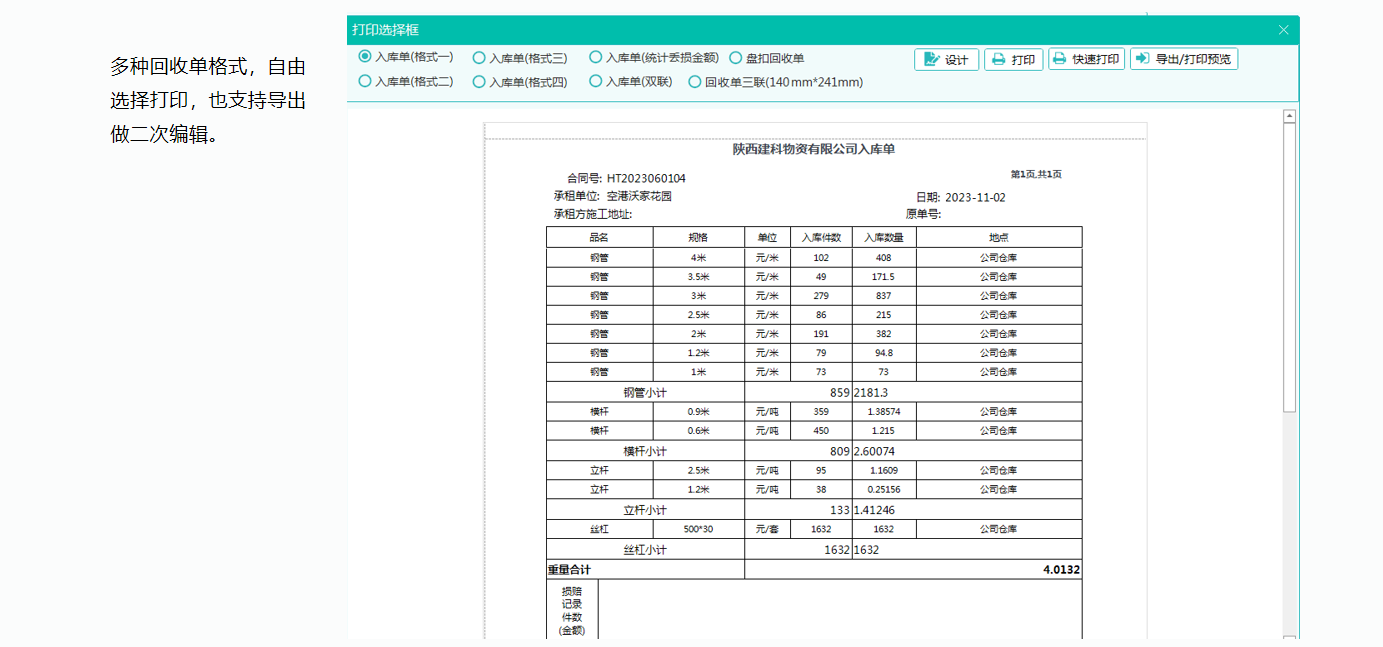Click the scrollbar up arrow
This screenshot has height=647, width=1383.
pyautogui.click(x=1290, y=116)
